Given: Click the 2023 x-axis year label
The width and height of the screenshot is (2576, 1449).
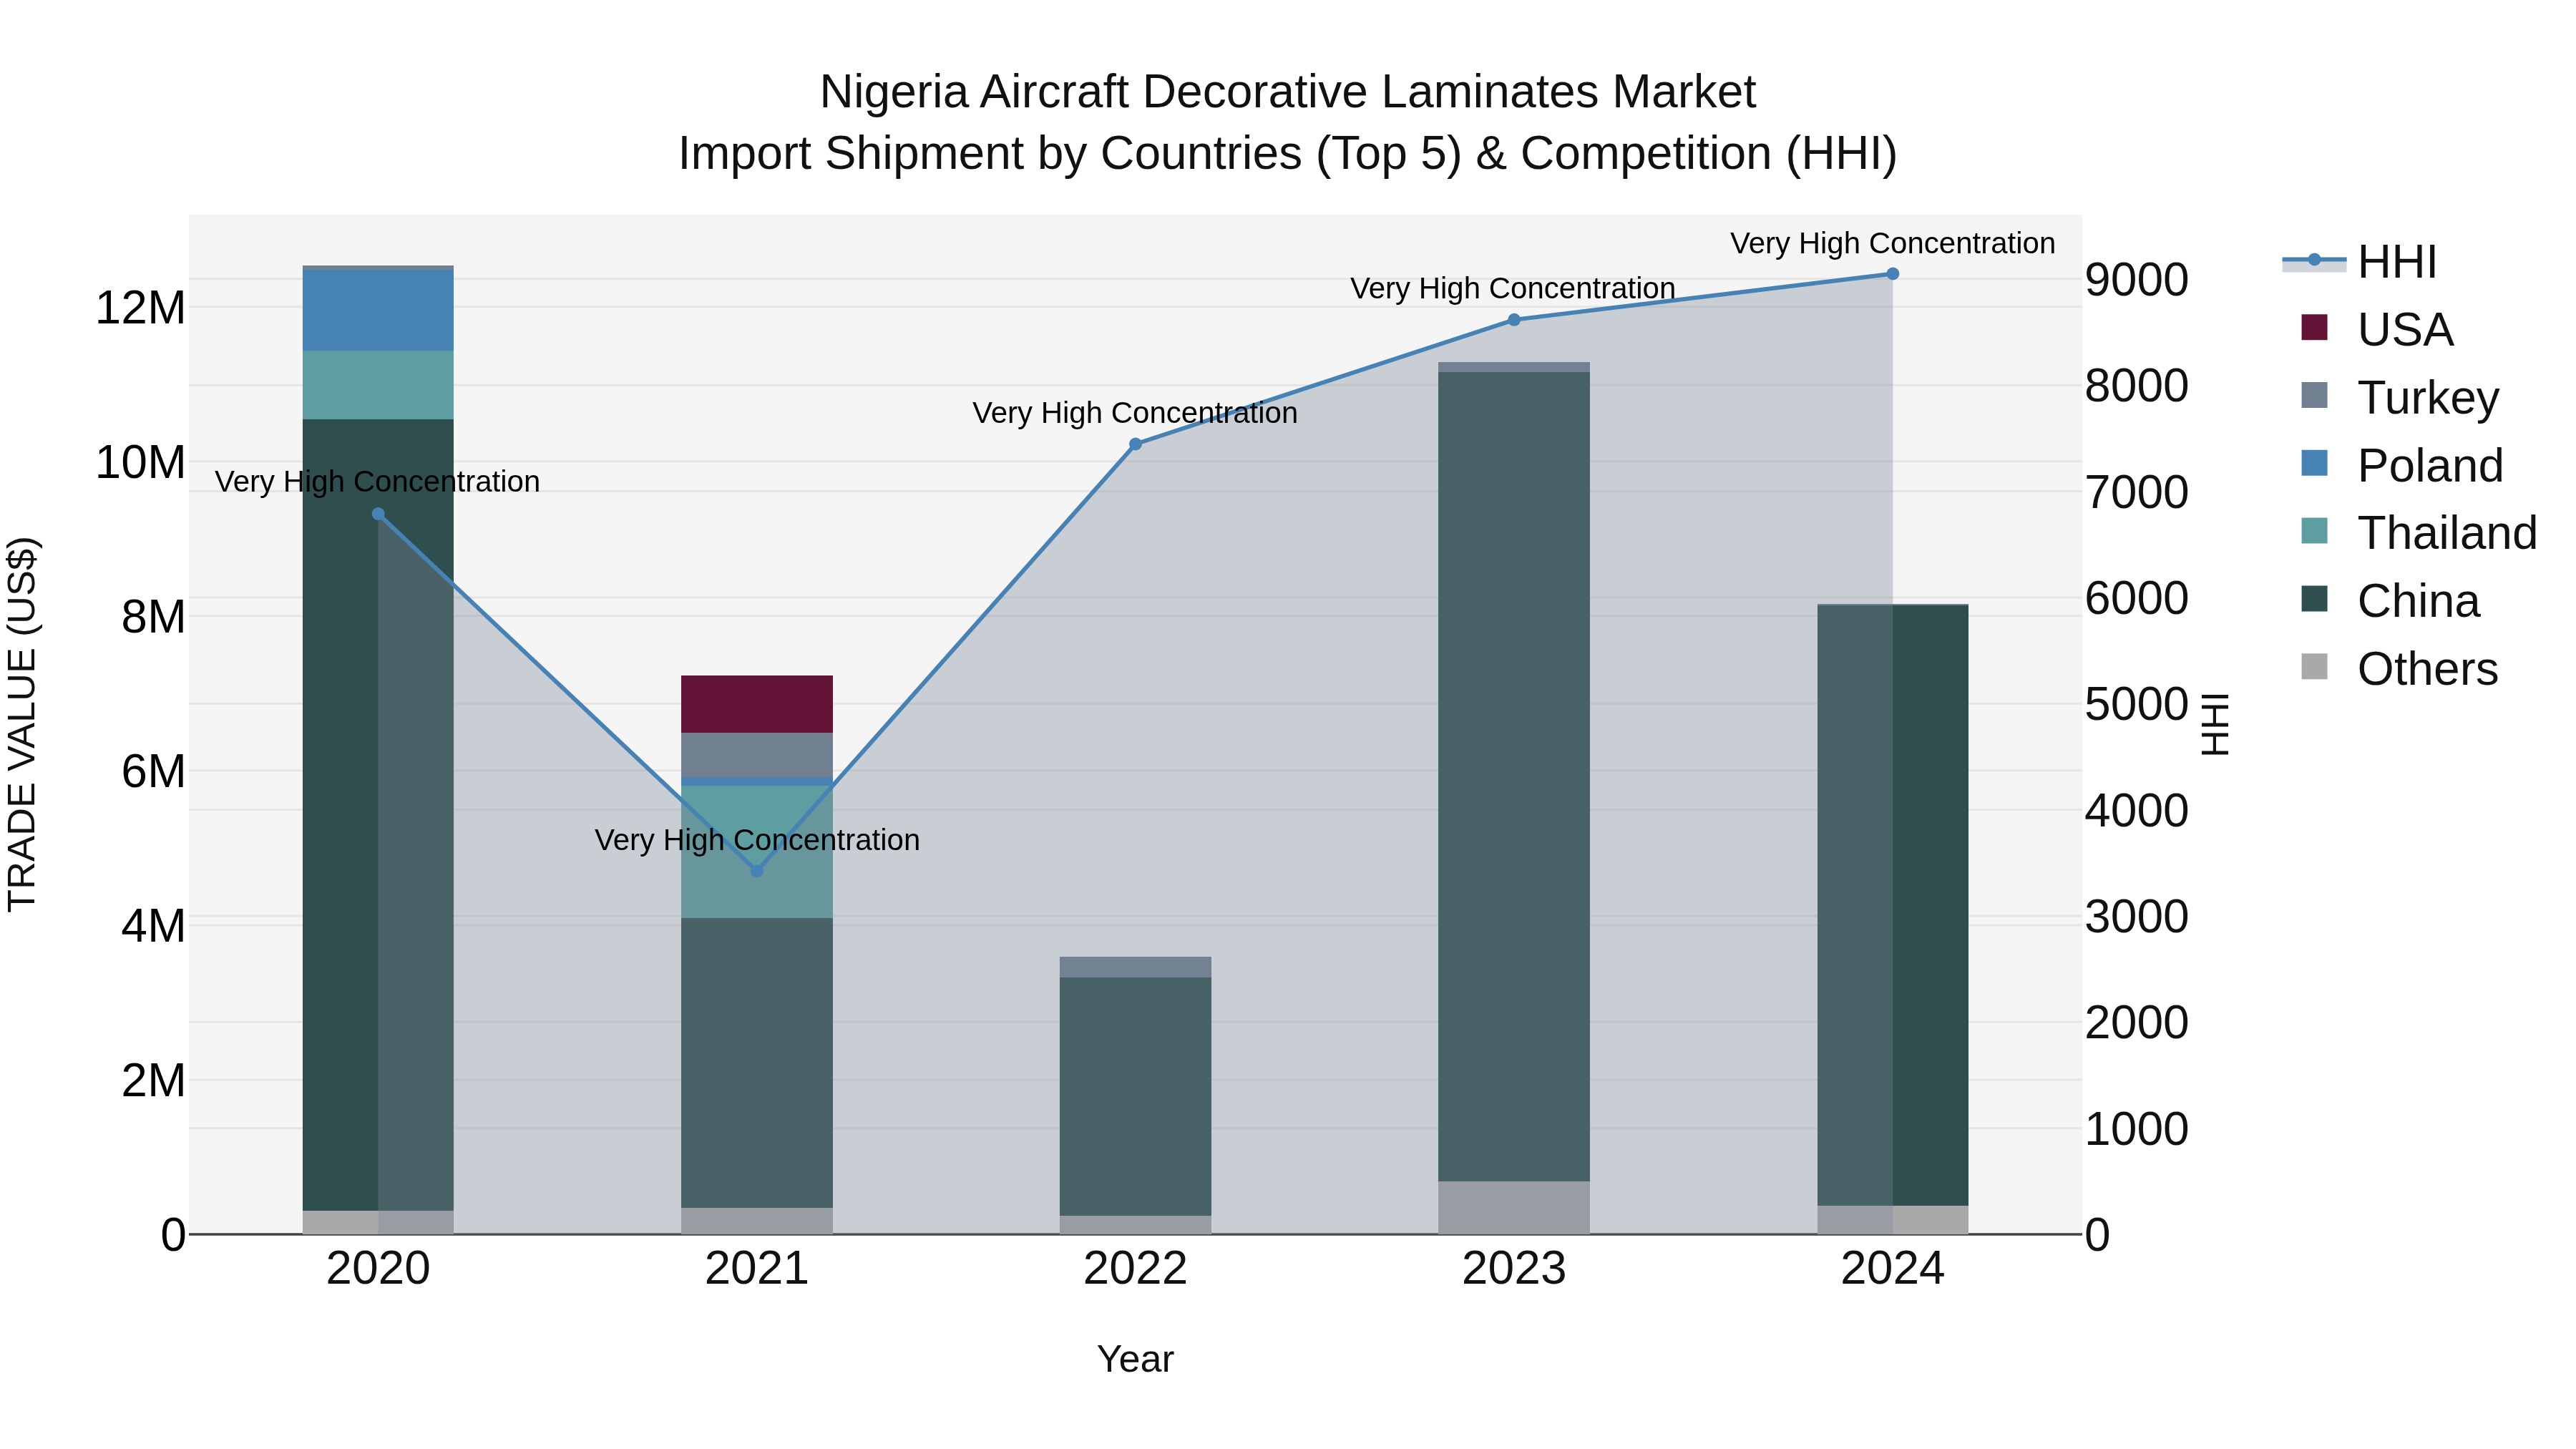Looking at the screenshot, I should [1514, 1269].
